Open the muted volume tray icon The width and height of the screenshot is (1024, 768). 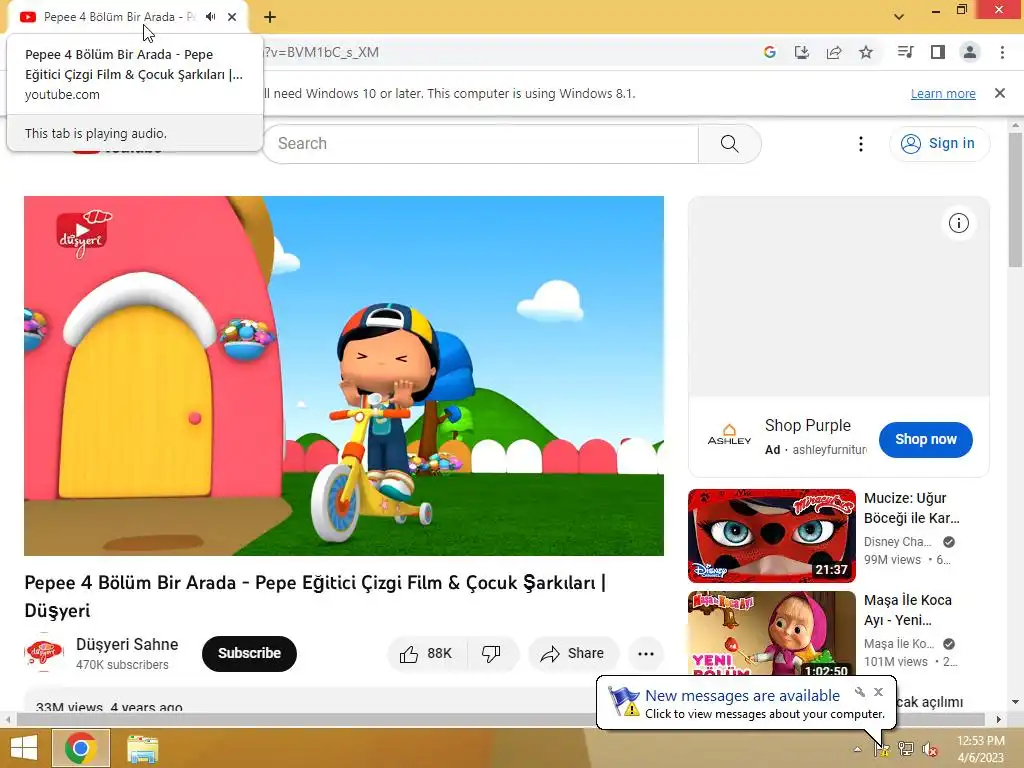point(929,750)
